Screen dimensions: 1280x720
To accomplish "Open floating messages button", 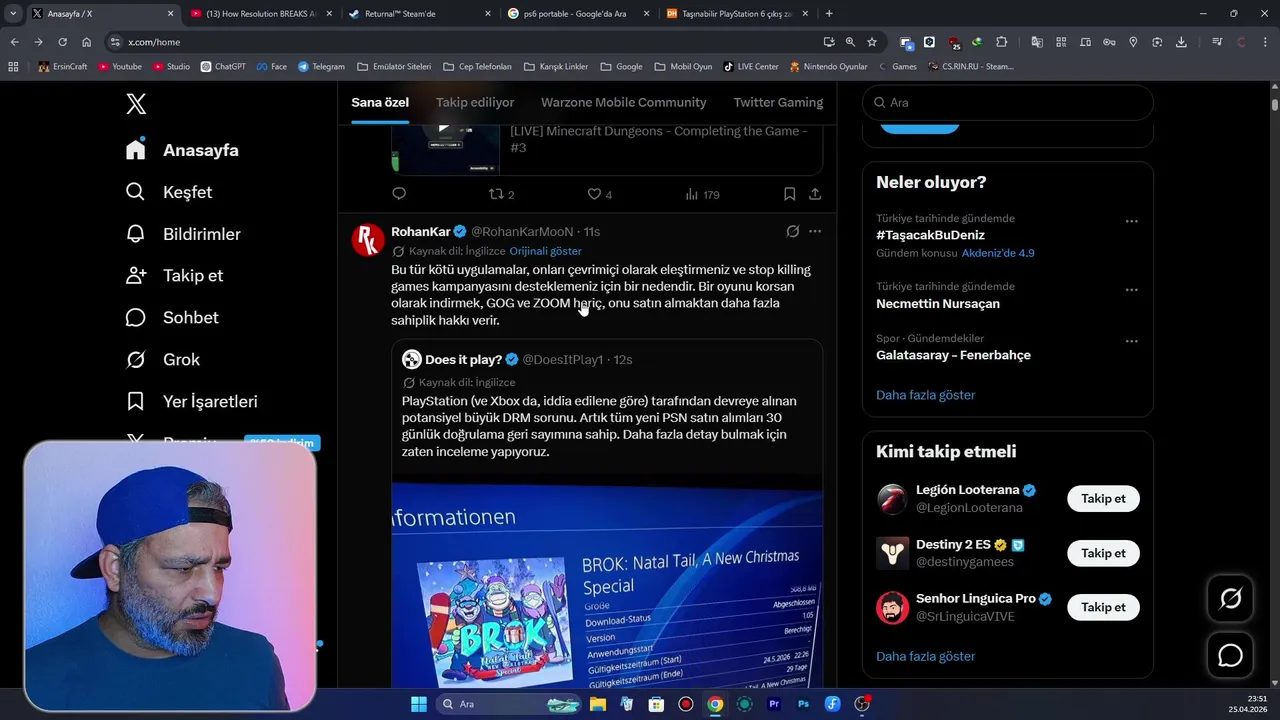I will click(1230, 655).
